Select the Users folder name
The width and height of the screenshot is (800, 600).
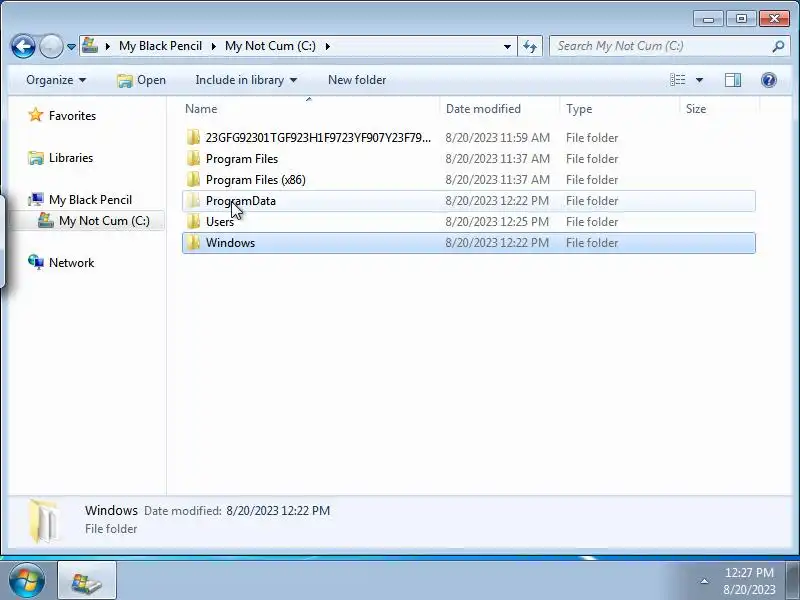[x=220, y=221]
